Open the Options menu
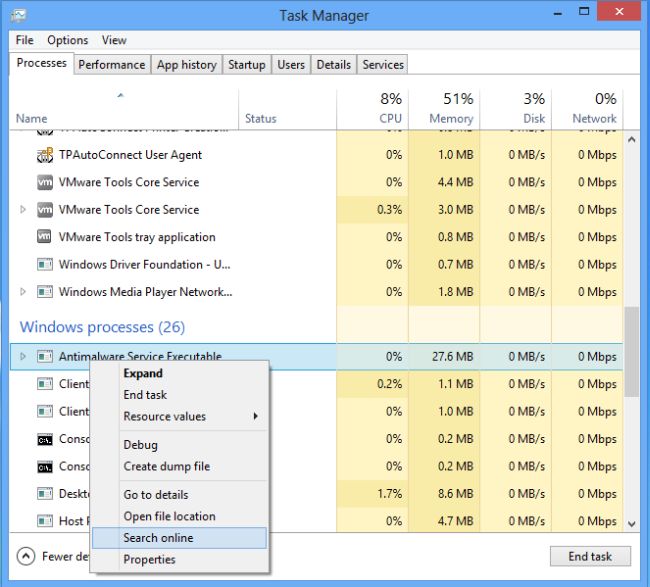650x587 pixels. pos(68,40)
